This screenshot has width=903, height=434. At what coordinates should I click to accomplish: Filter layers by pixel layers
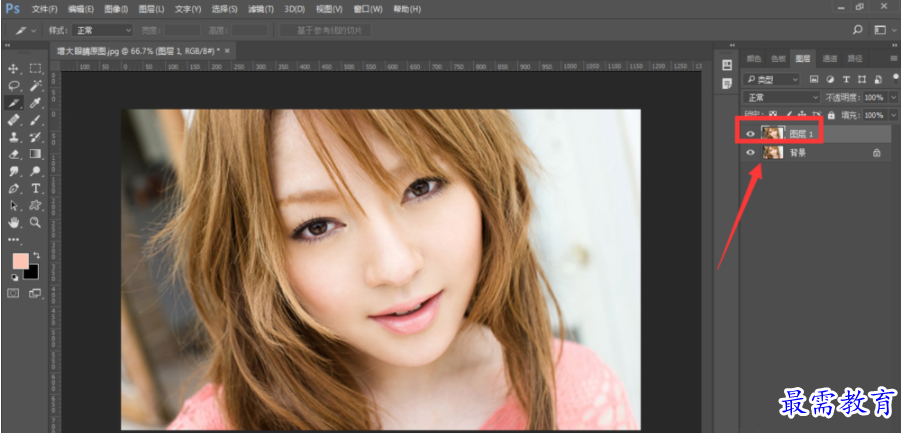click(814, 79)
